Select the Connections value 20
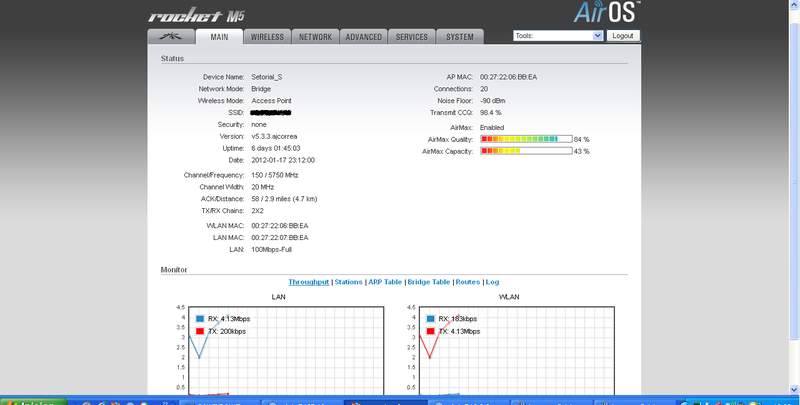Image resolution: width=800 pixels, height=405 pixels. [x=484, y=89]
